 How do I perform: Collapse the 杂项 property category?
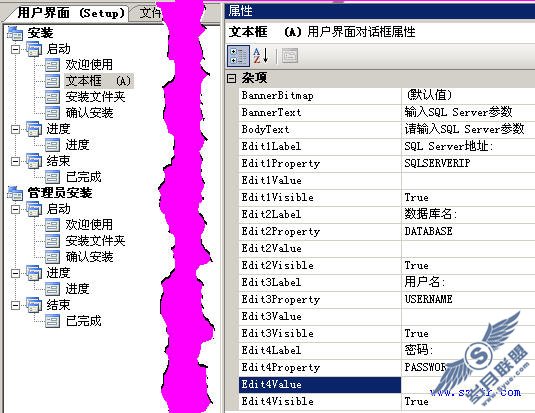point(231,79)
